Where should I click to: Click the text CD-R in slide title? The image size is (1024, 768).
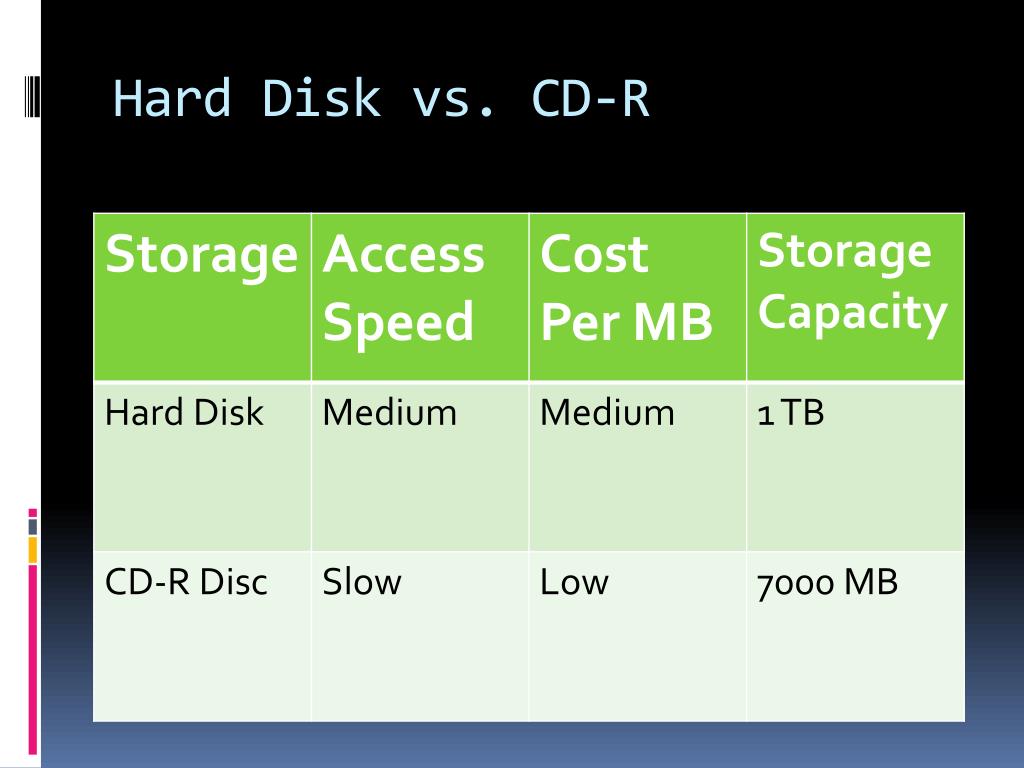pos(590,98)
